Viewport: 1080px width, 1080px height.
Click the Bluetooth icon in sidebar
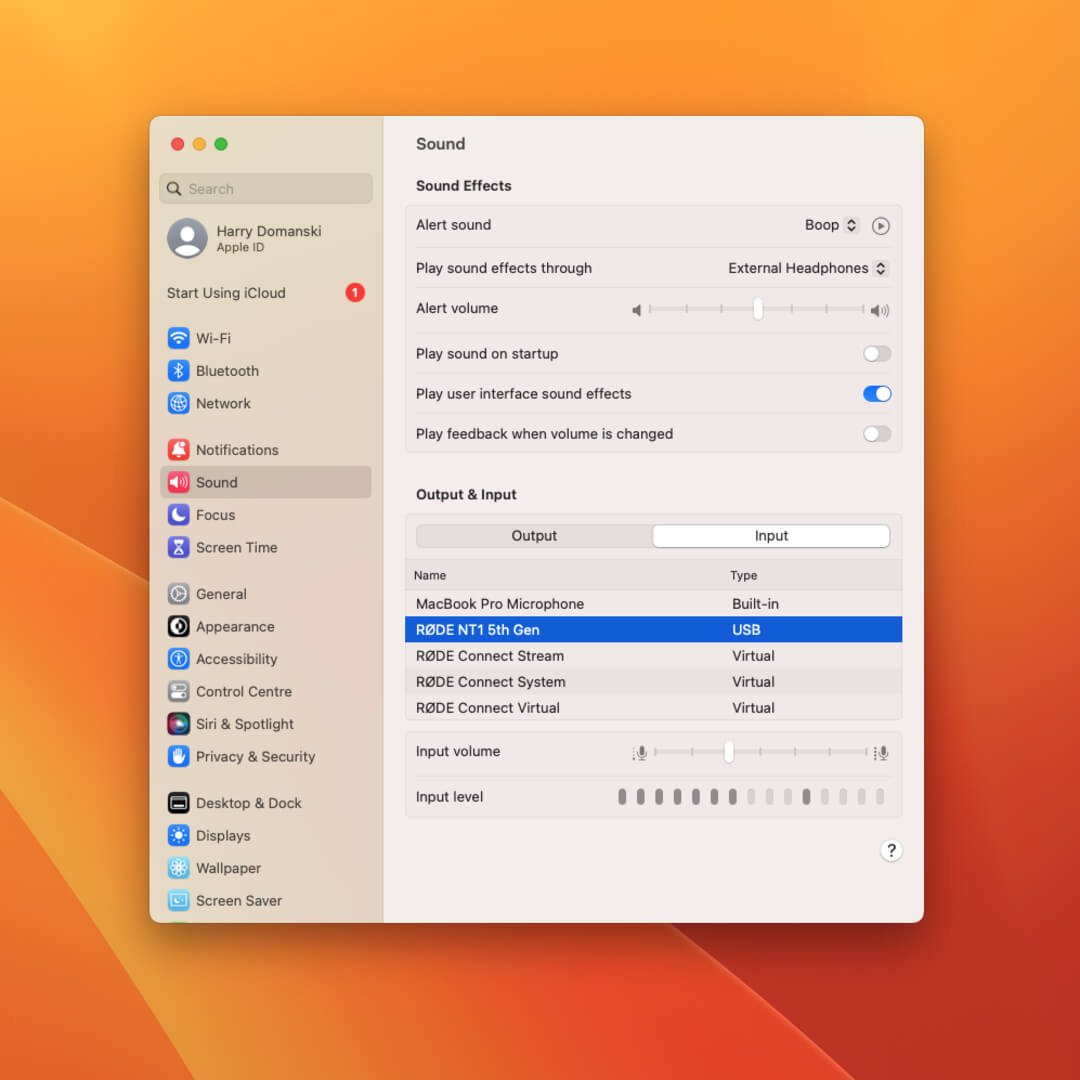coord(178,371)
